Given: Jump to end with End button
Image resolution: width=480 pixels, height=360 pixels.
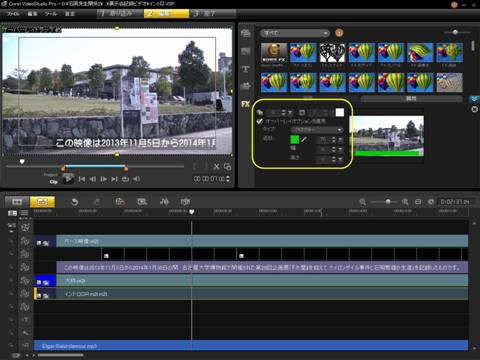Looking at the screenshot, I should point(114,179).
